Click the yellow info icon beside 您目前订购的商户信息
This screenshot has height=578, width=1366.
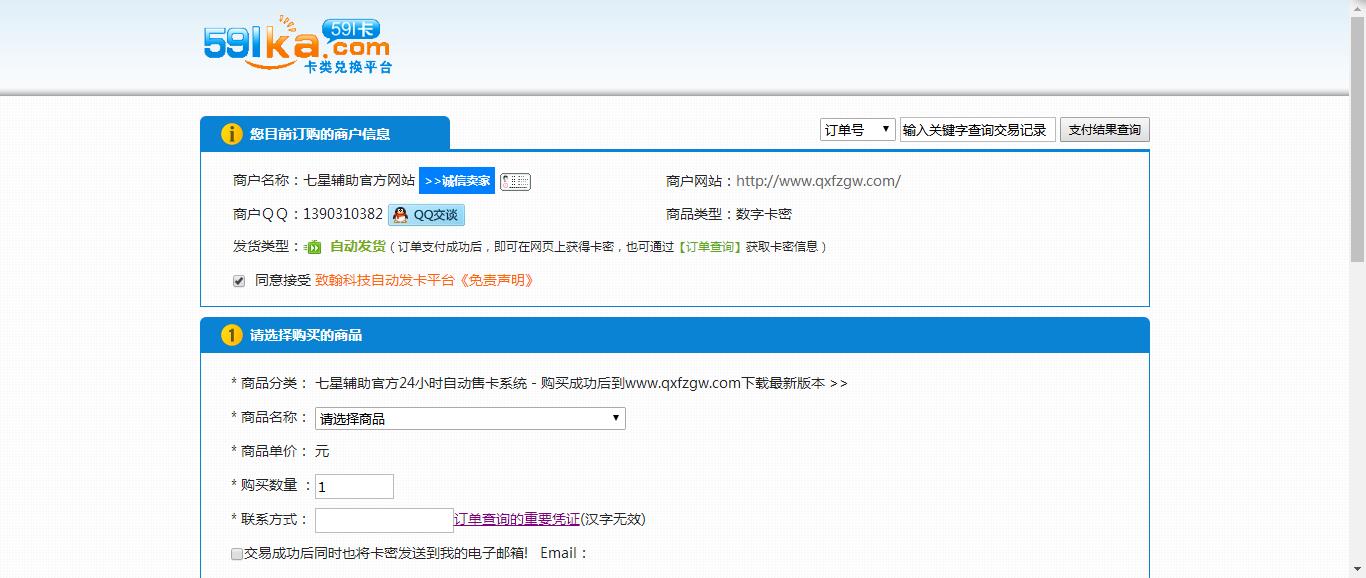coord(232,134)
